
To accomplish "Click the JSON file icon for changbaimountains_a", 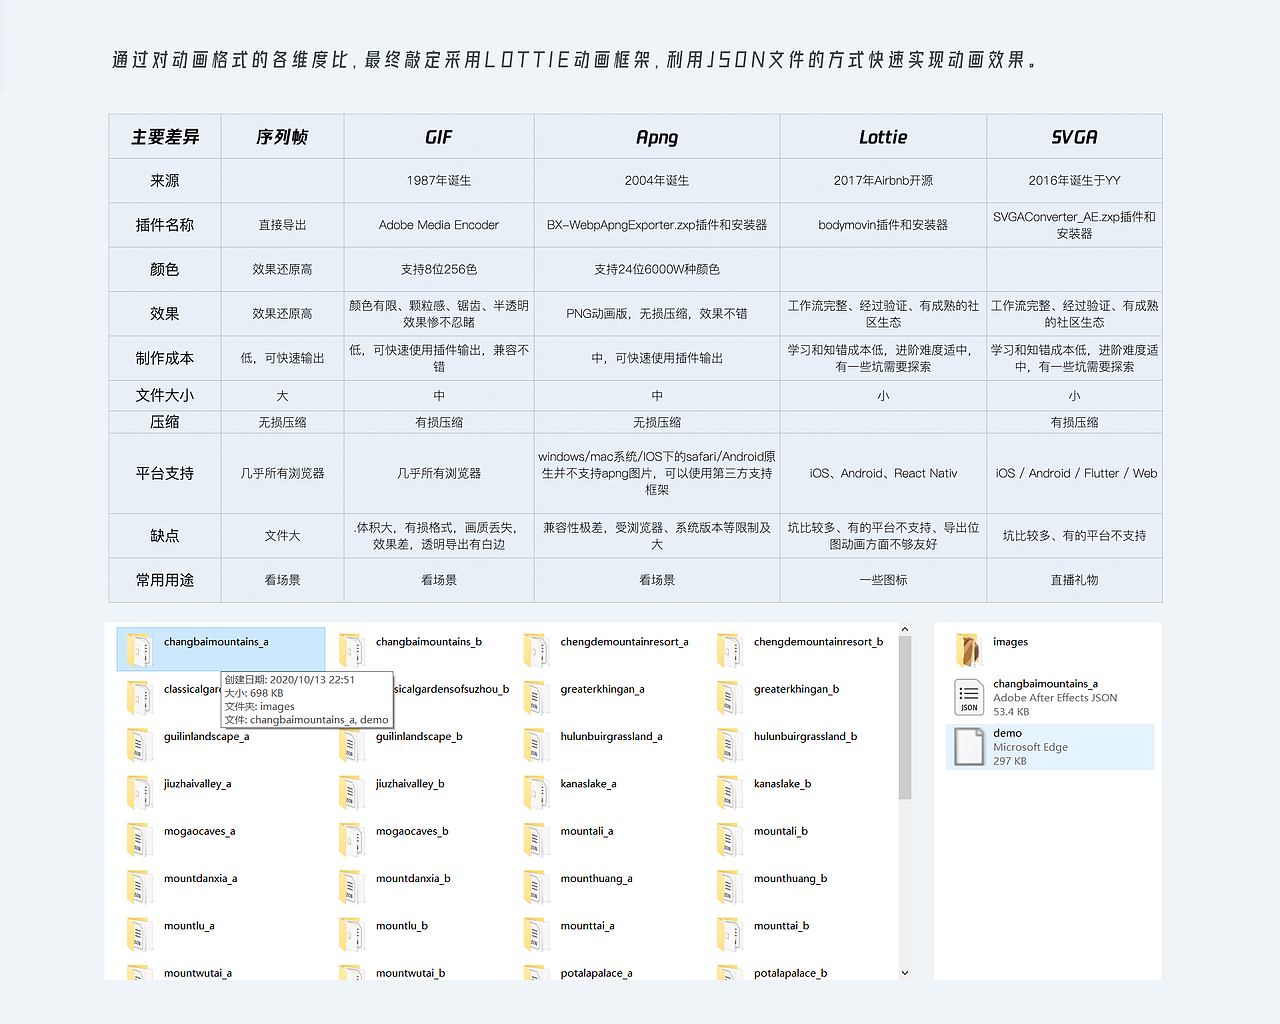I will pos(969,697).
